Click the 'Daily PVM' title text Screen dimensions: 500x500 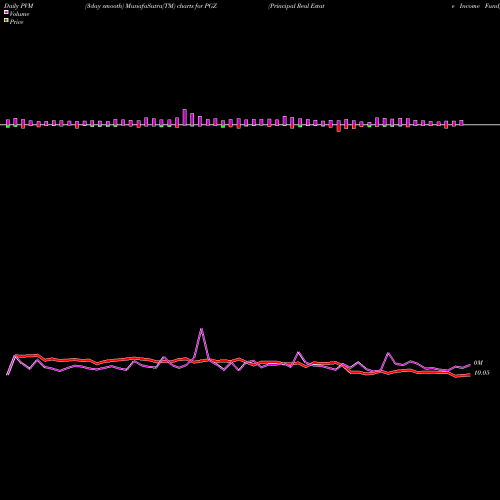click(x=19, y=6)
